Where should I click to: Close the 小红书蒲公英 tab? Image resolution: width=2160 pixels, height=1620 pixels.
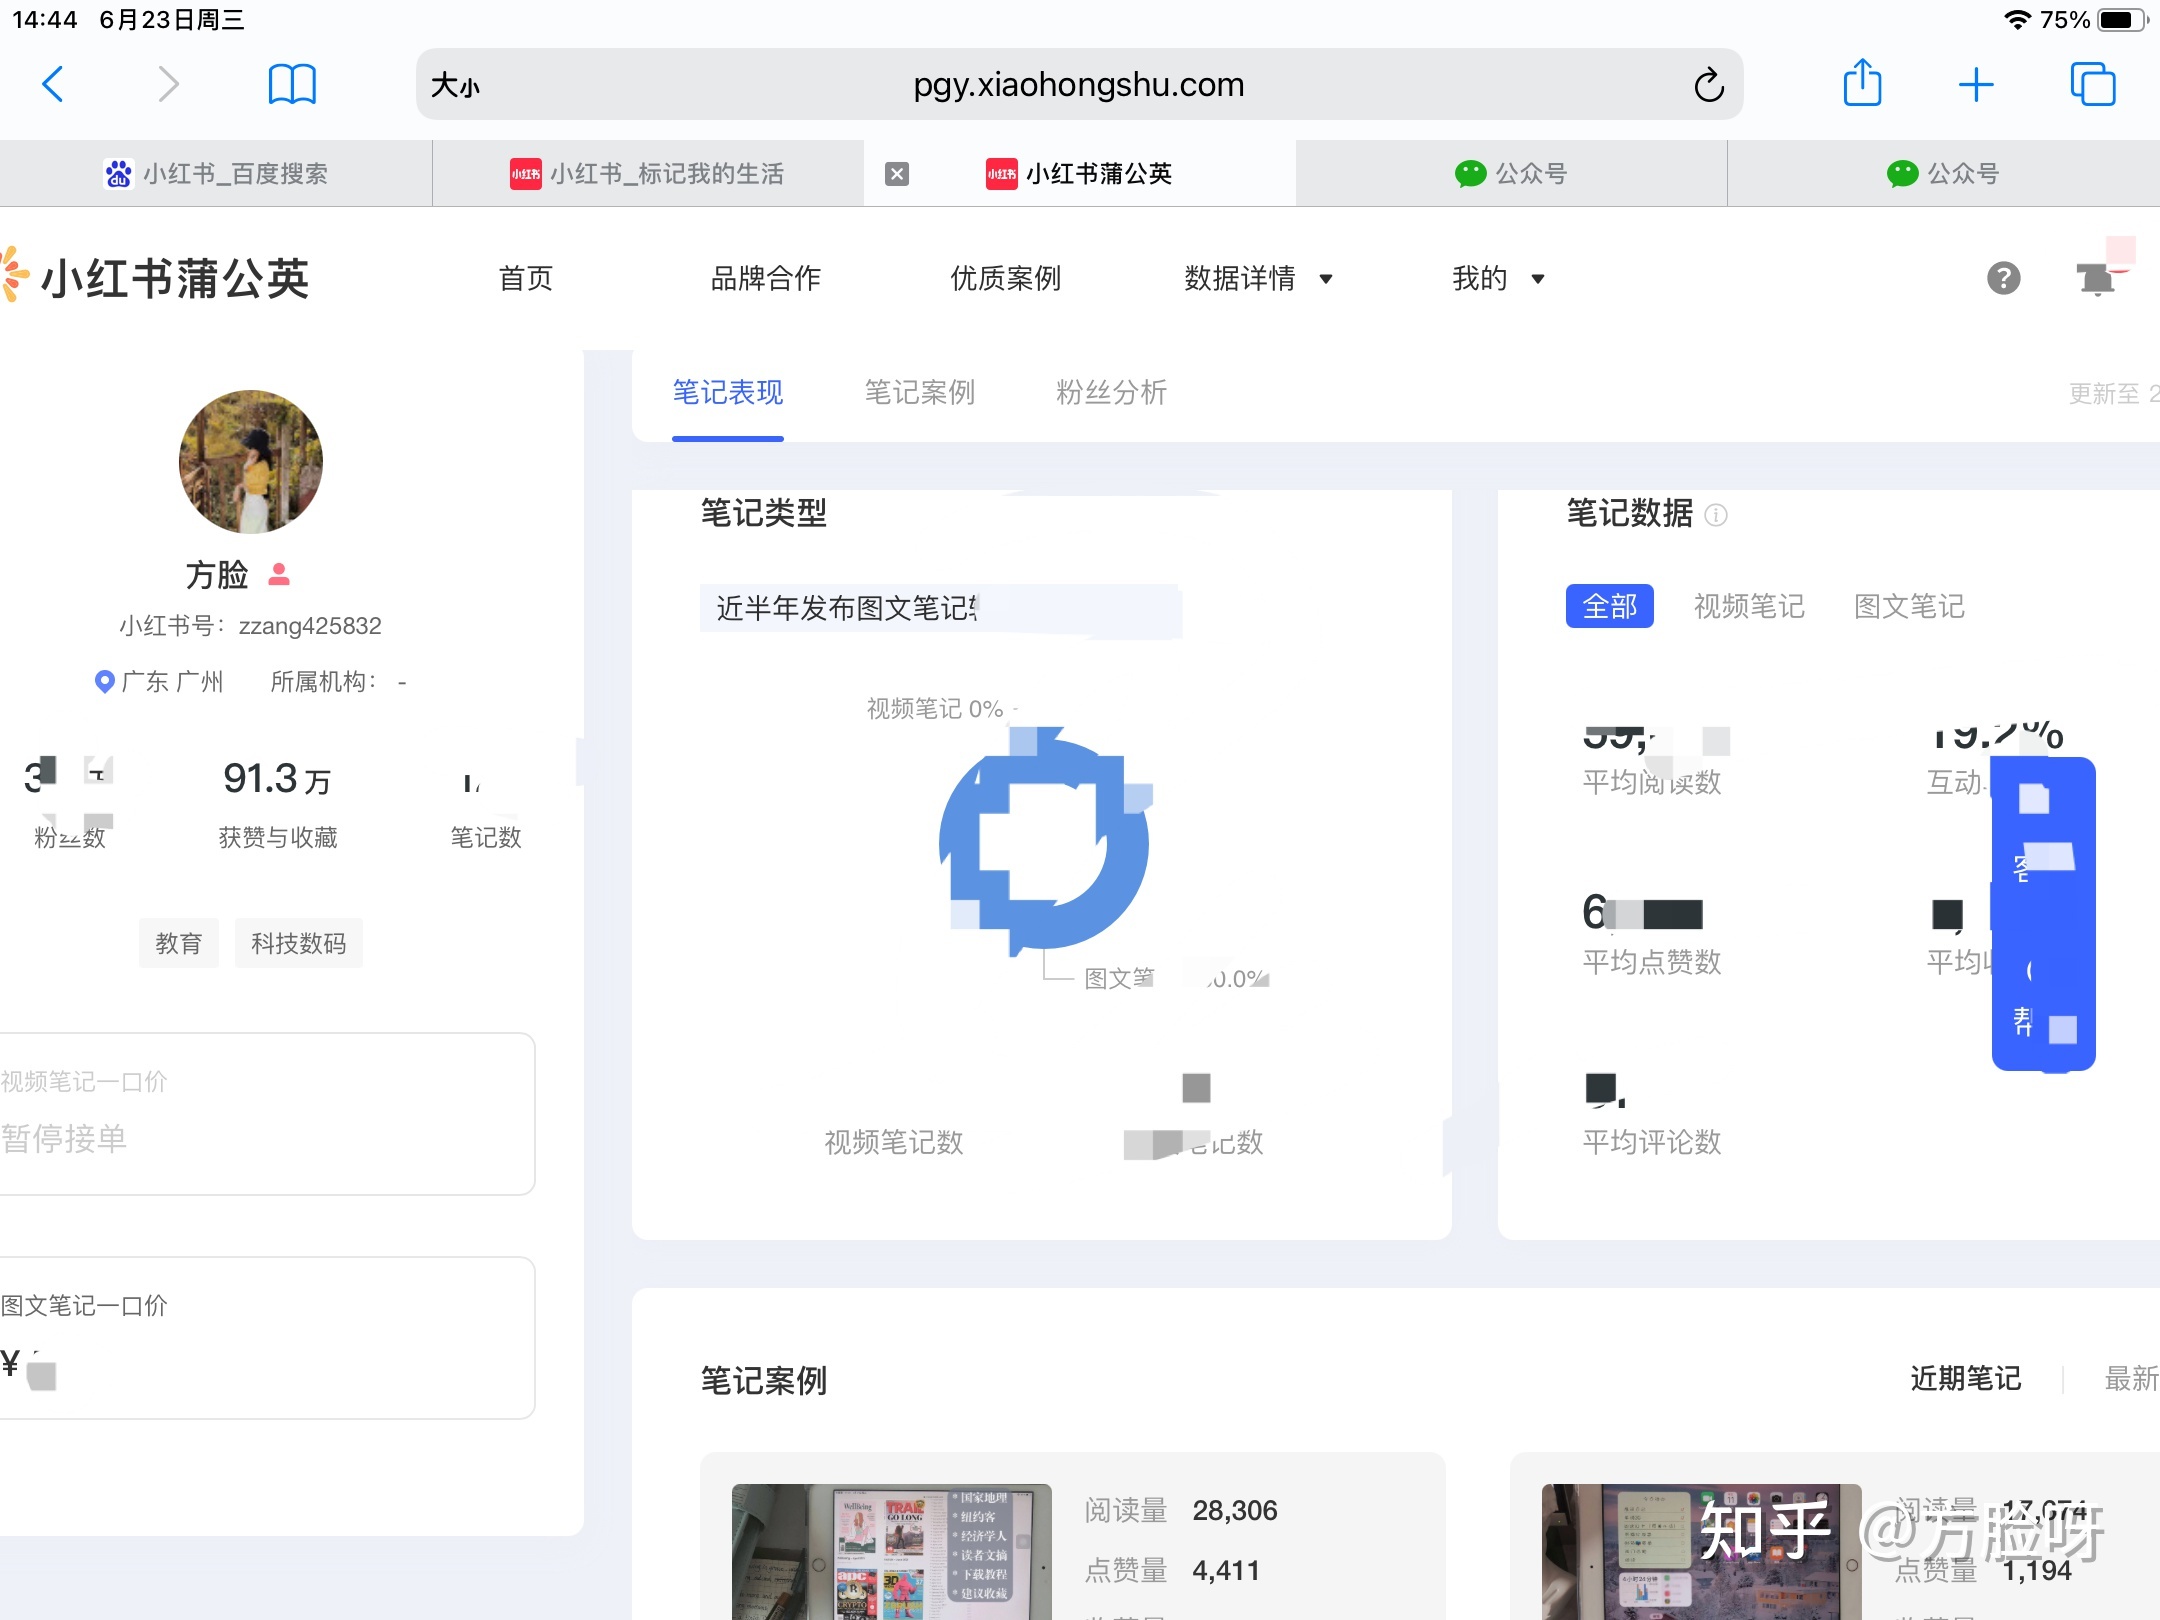(897, 174)
